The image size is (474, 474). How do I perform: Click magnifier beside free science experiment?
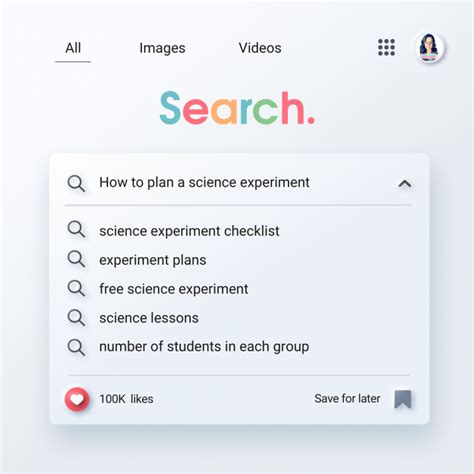coord(76,288)
